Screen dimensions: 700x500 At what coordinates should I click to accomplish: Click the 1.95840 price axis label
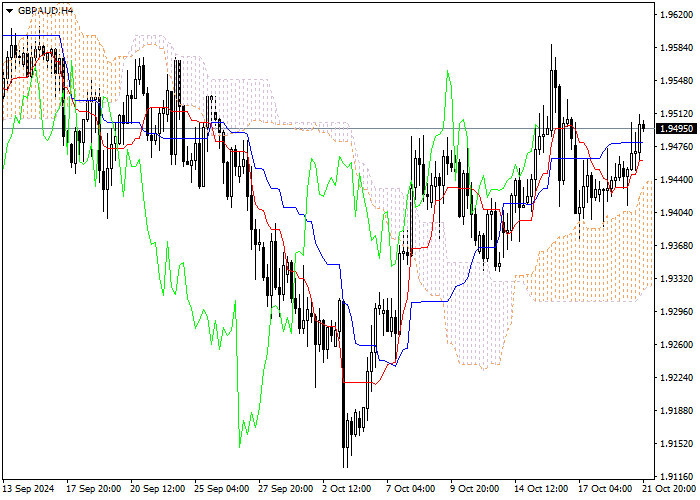point(677,48)
